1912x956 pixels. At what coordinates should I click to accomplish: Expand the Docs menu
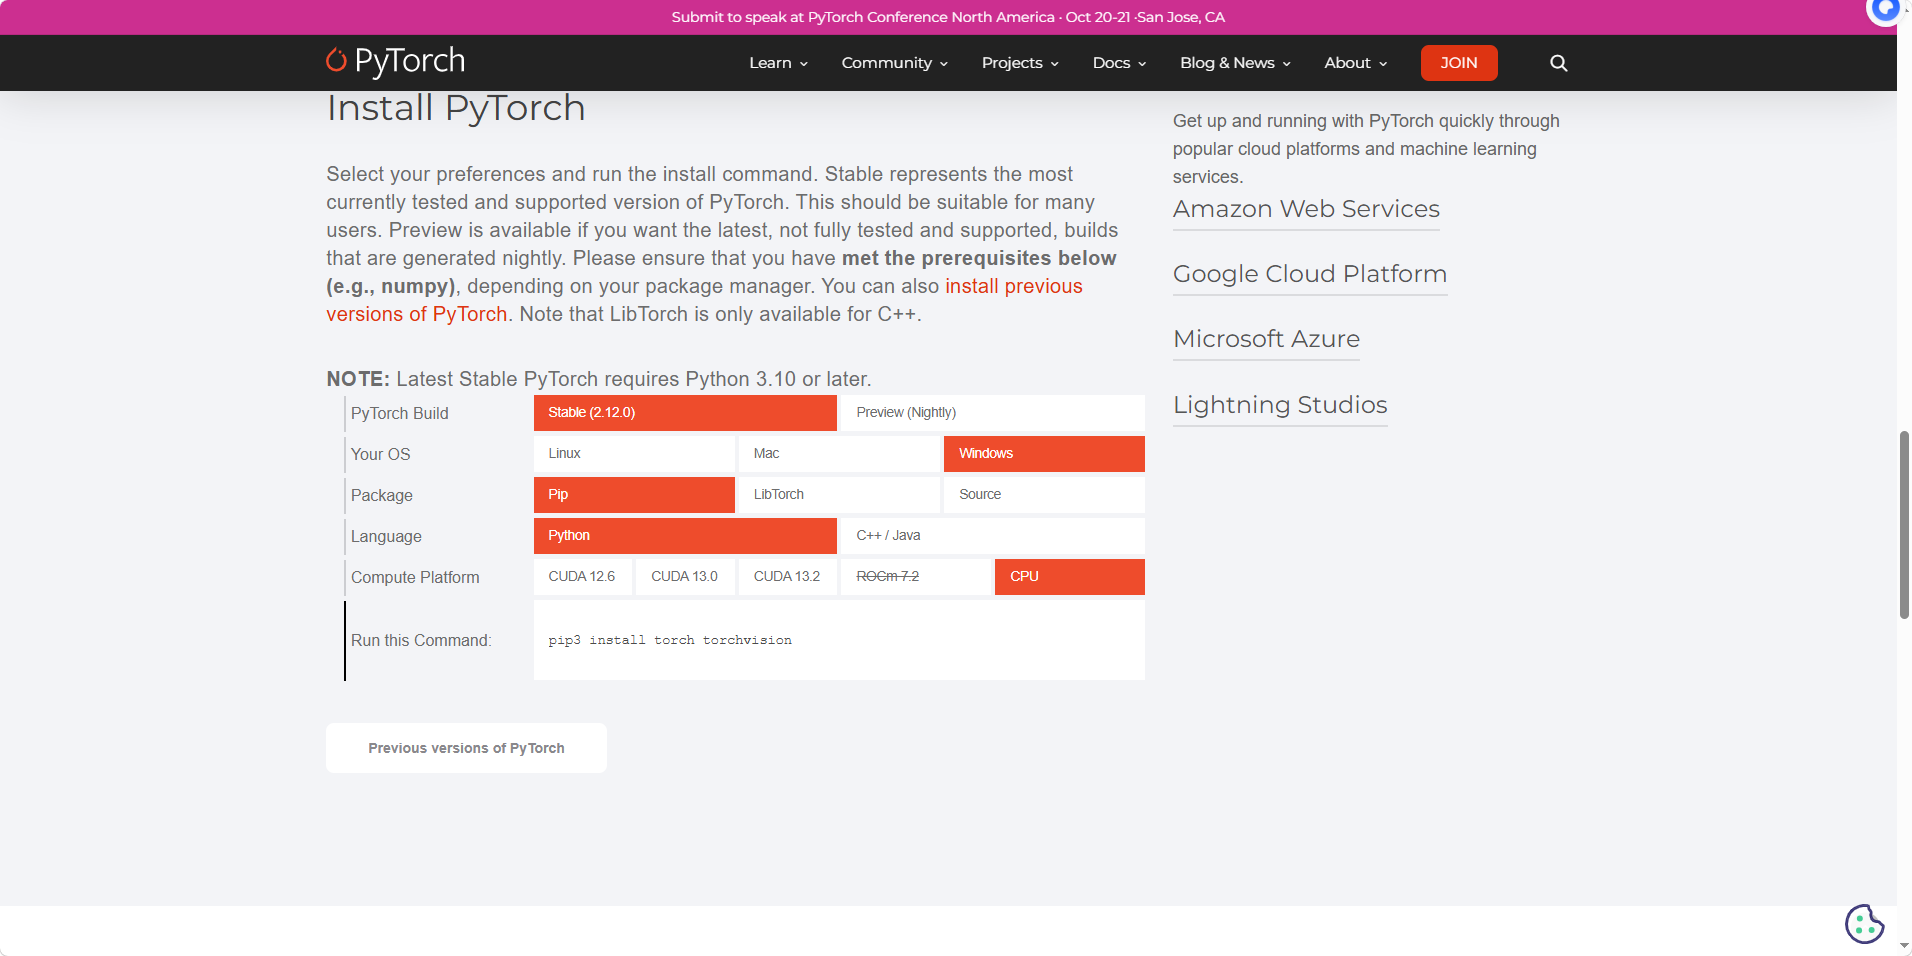click(1119, 63)
